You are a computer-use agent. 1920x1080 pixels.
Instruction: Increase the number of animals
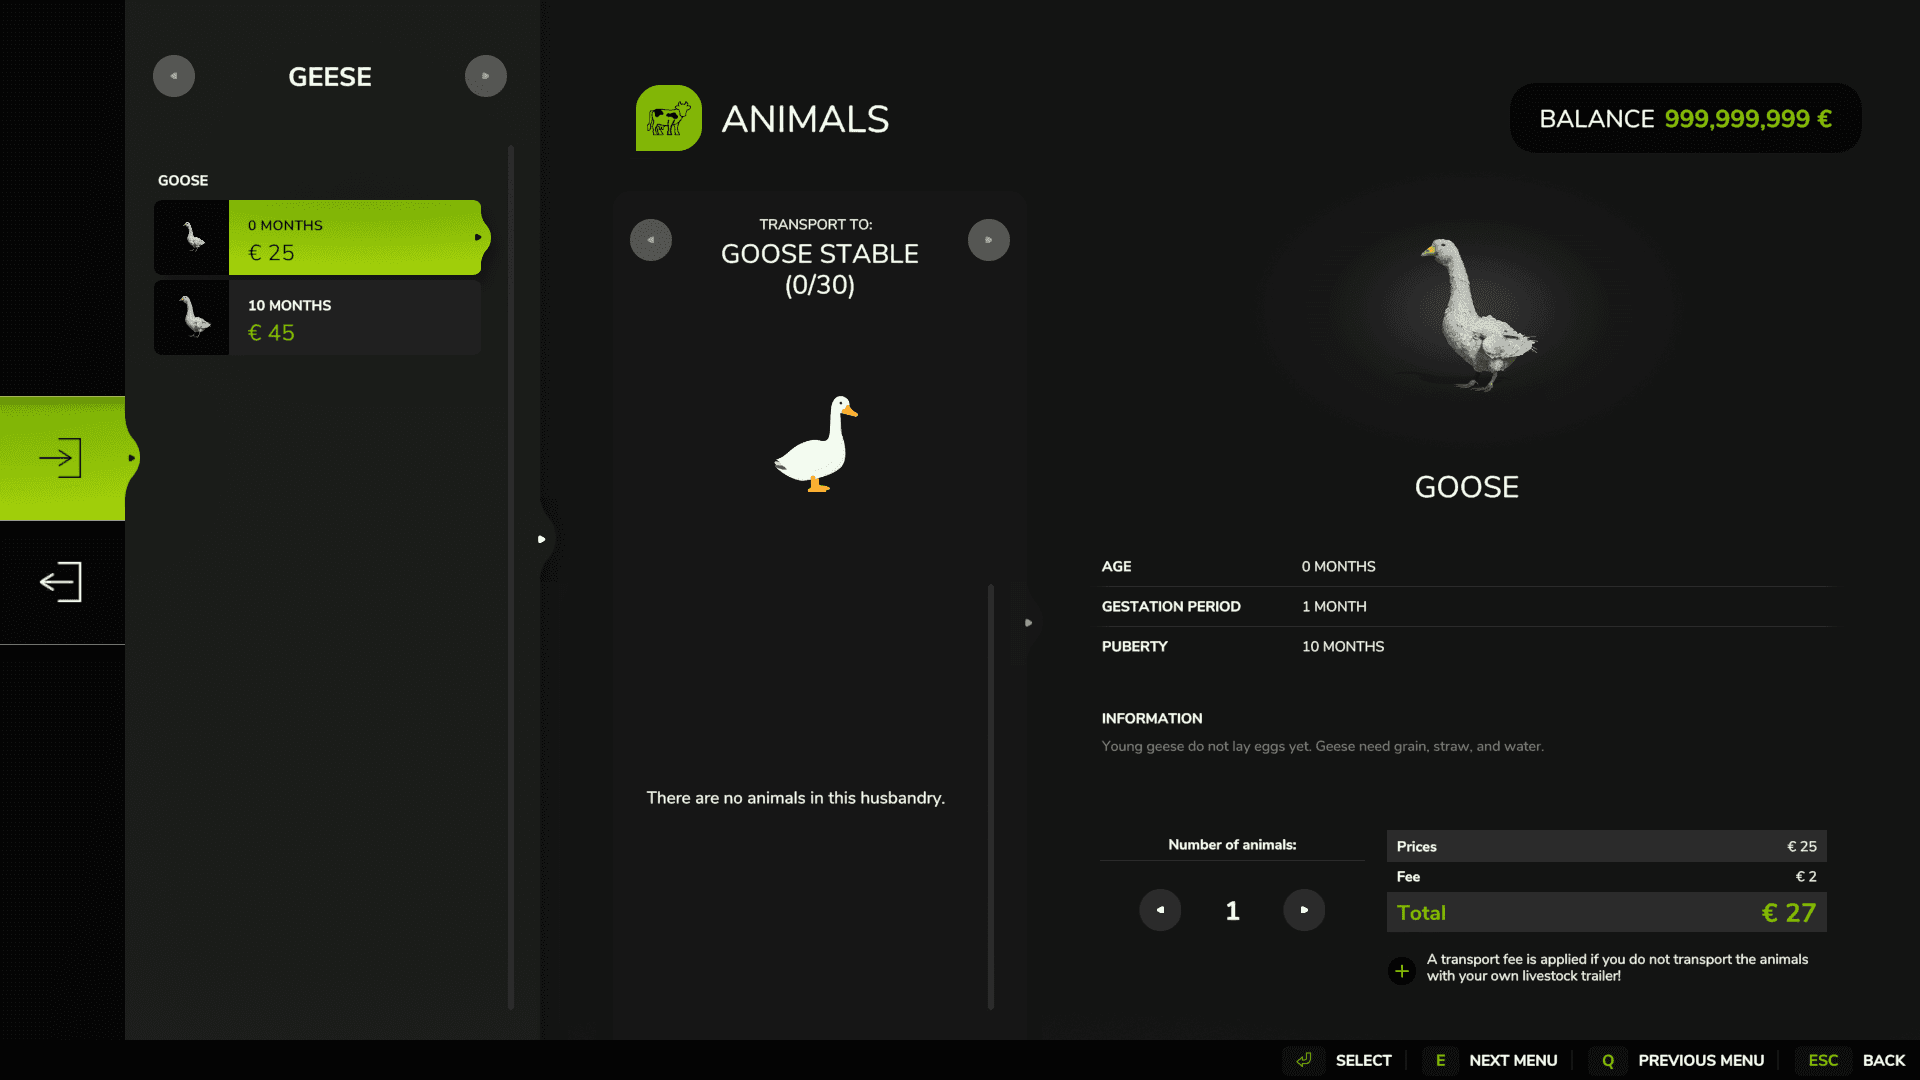pyautogui.click(x=1304, y=910)
